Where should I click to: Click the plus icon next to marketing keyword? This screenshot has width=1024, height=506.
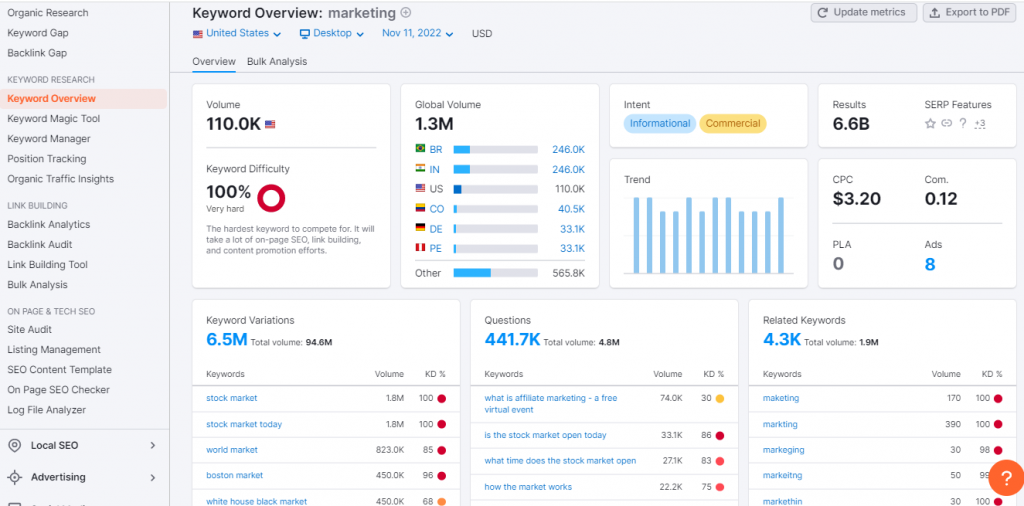(x=406, y=12)
